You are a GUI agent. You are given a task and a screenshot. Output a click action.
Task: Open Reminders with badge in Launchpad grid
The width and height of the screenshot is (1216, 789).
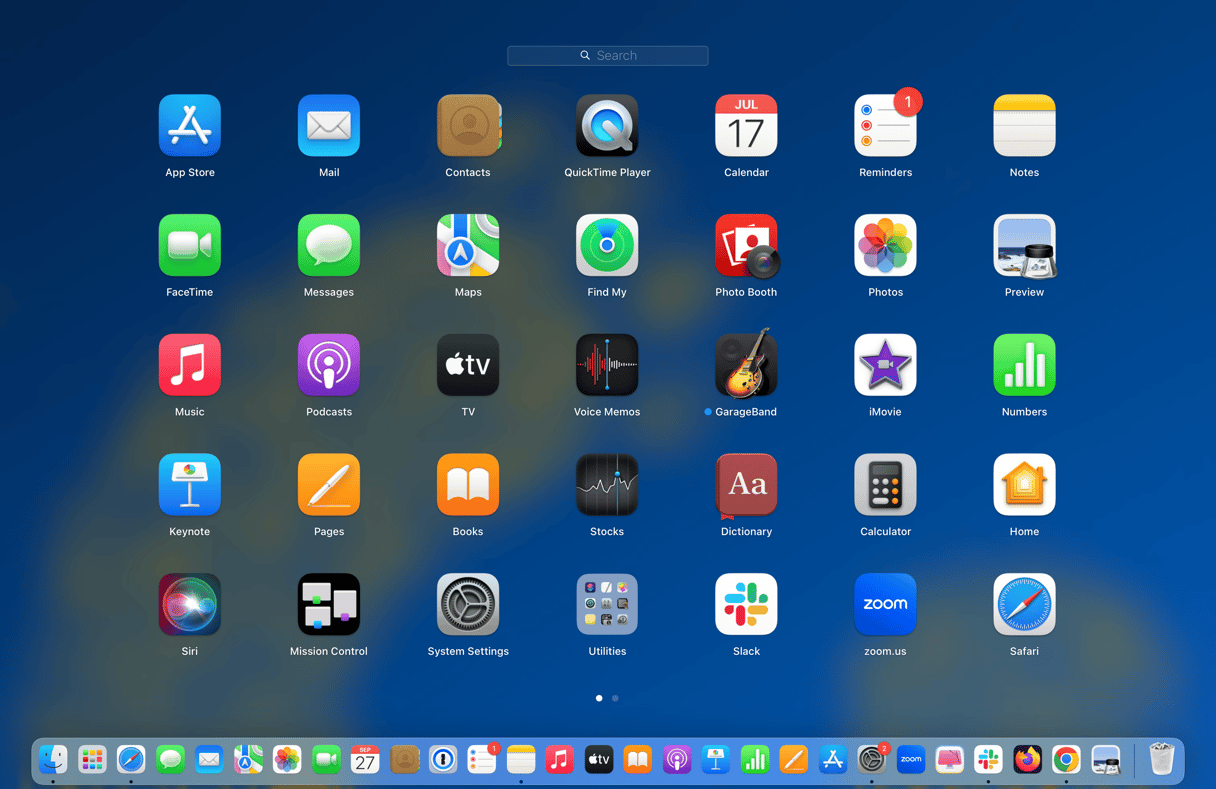885,126
